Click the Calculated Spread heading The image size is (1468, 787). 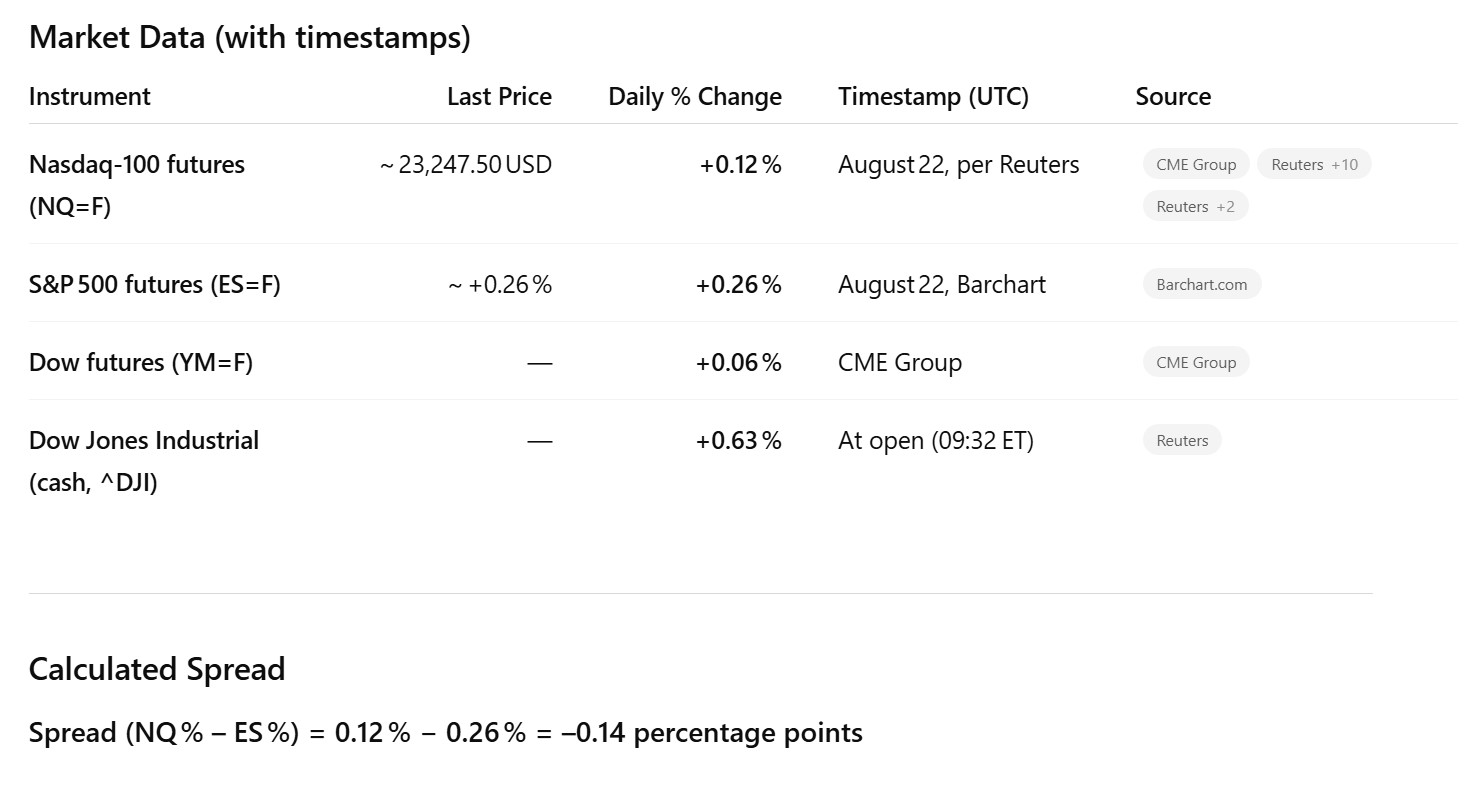(157, 669)
